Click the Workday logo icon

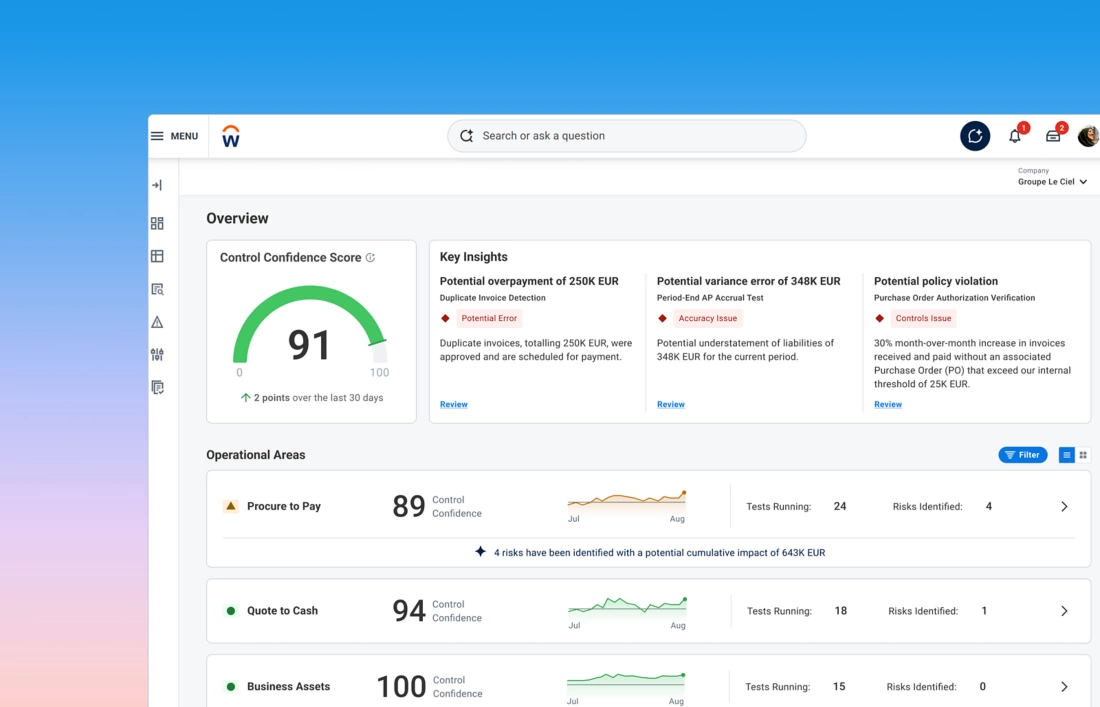[231, 136]
